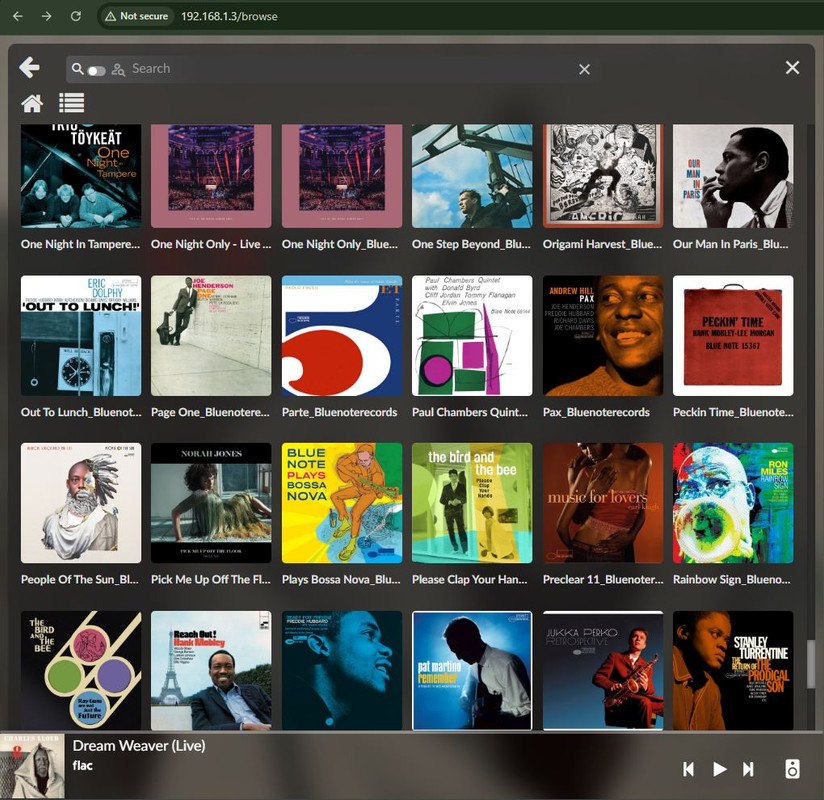Open the Plays Bossa Nova album cover

(x=342, y=503)
